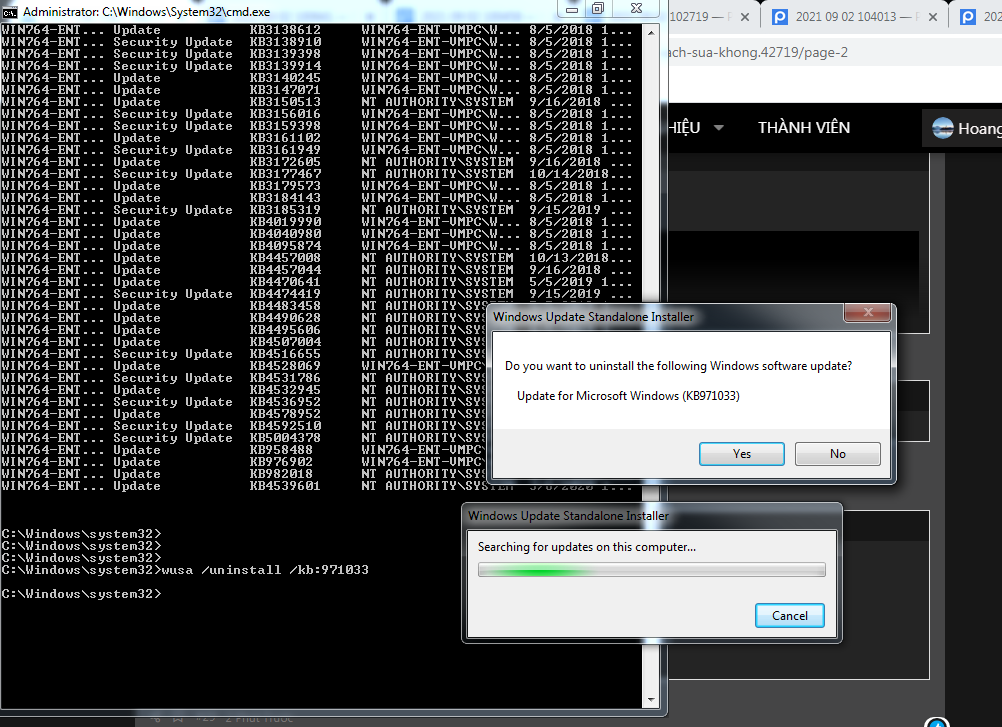Cancel the Searching for updates dialog
The image size is (1002, 727).
point(789,615)
